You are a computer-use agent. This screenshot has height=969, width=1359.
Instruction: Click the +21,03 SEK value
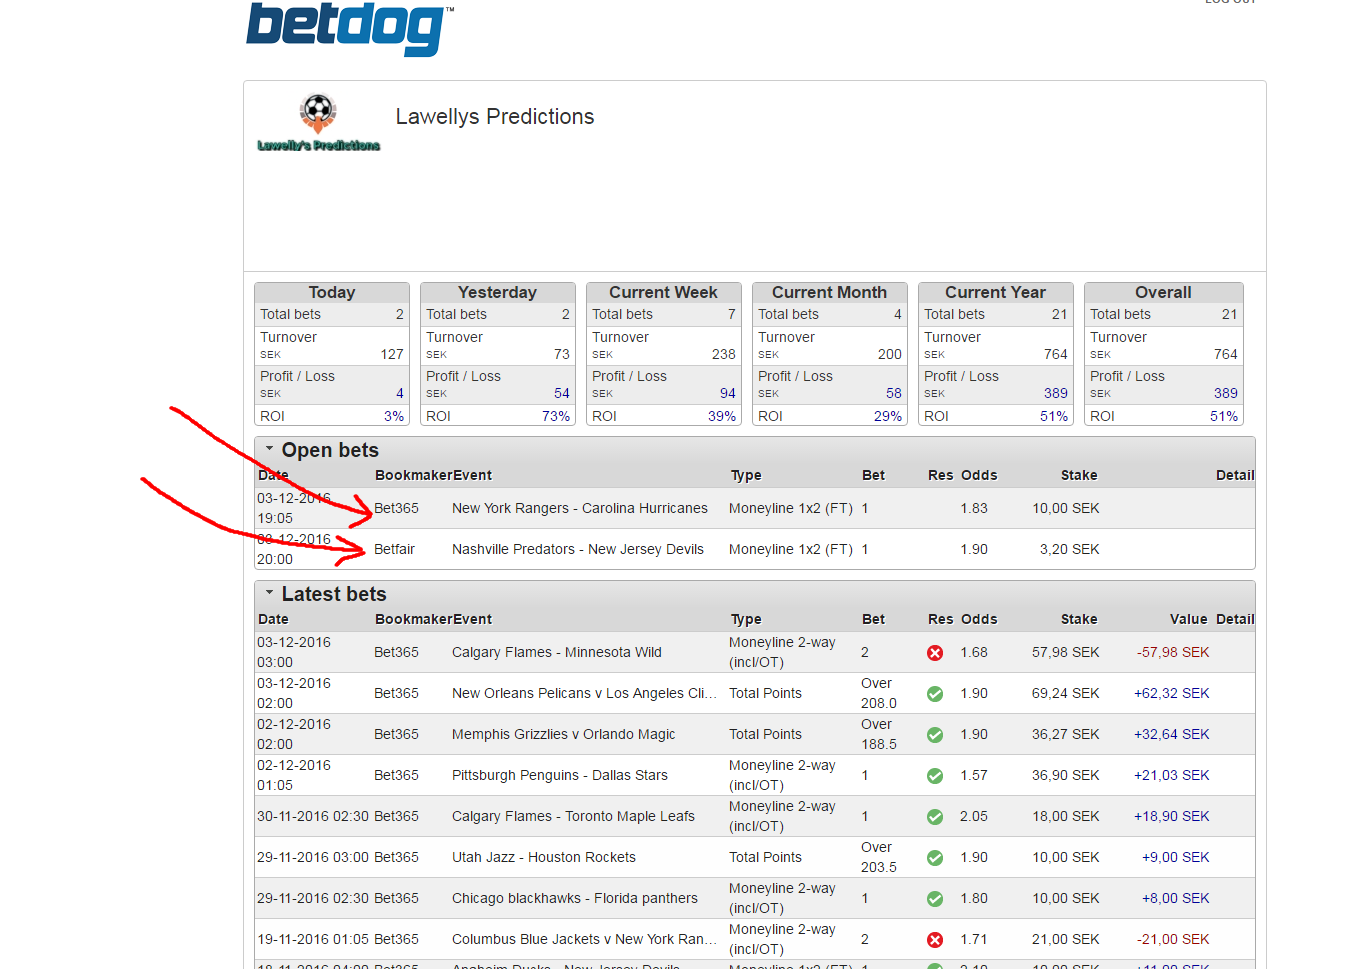[x=1172, y=775]
